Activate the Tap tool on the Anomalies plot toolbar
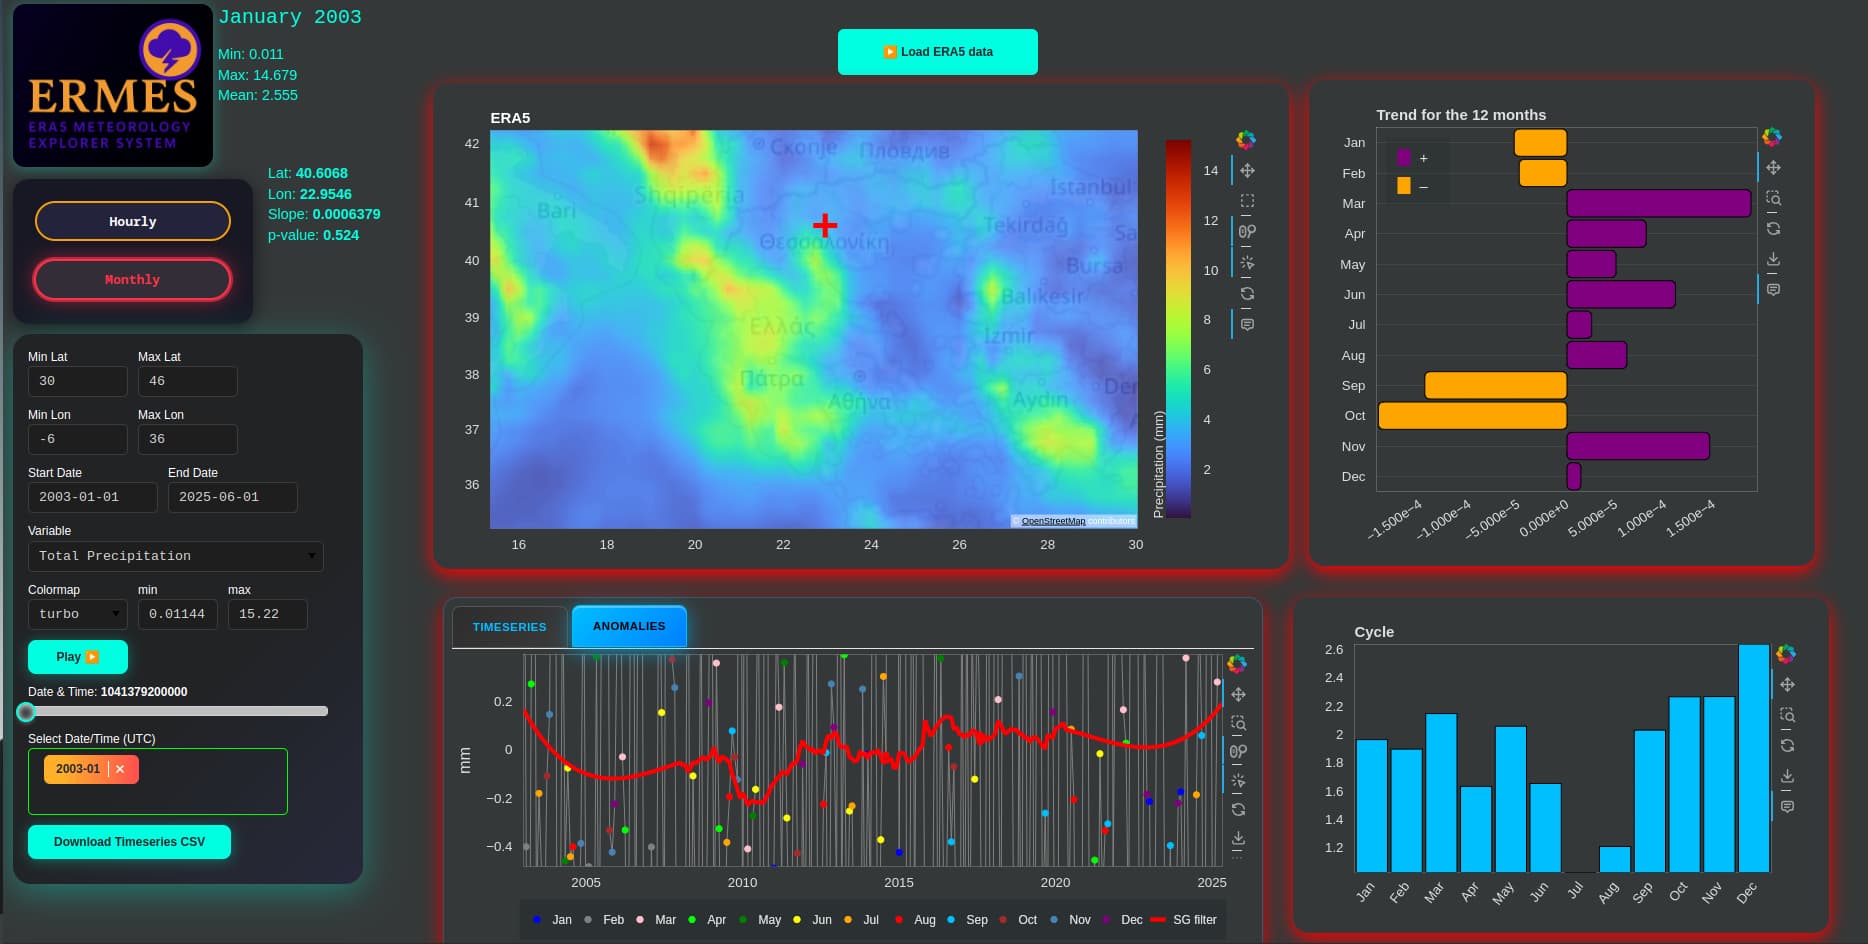This screenshot has height=944, width=1868. [1238, 781]
